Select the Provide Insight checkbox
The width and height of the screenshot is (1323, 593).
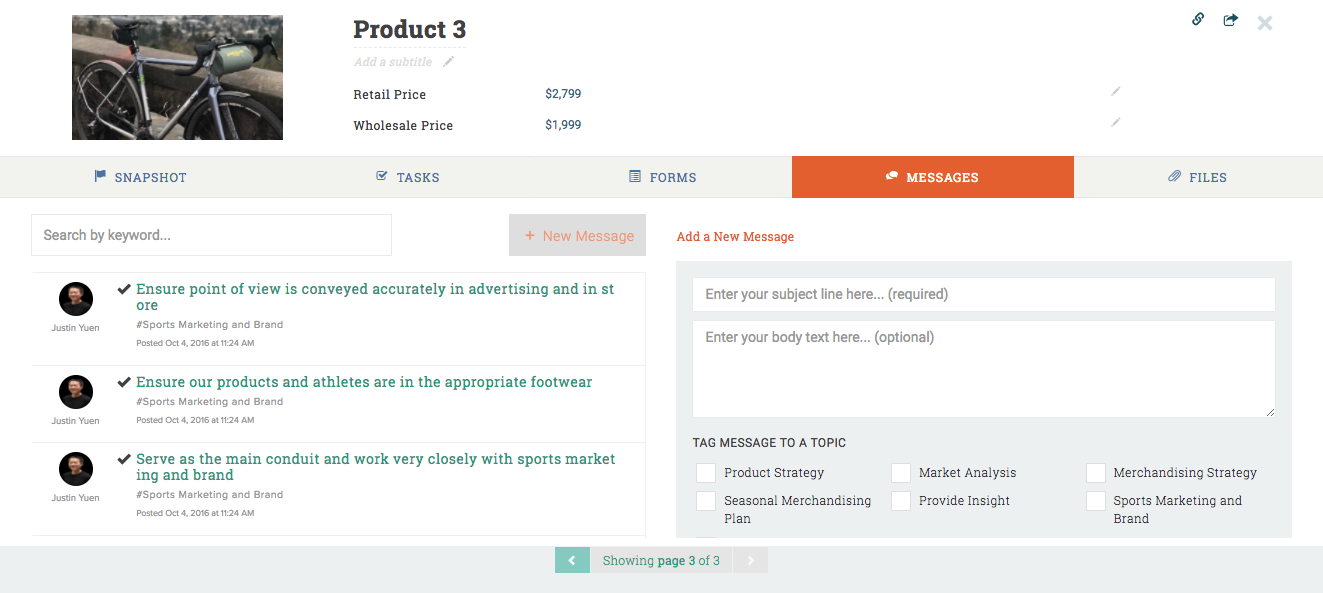[x=901, y=501]
